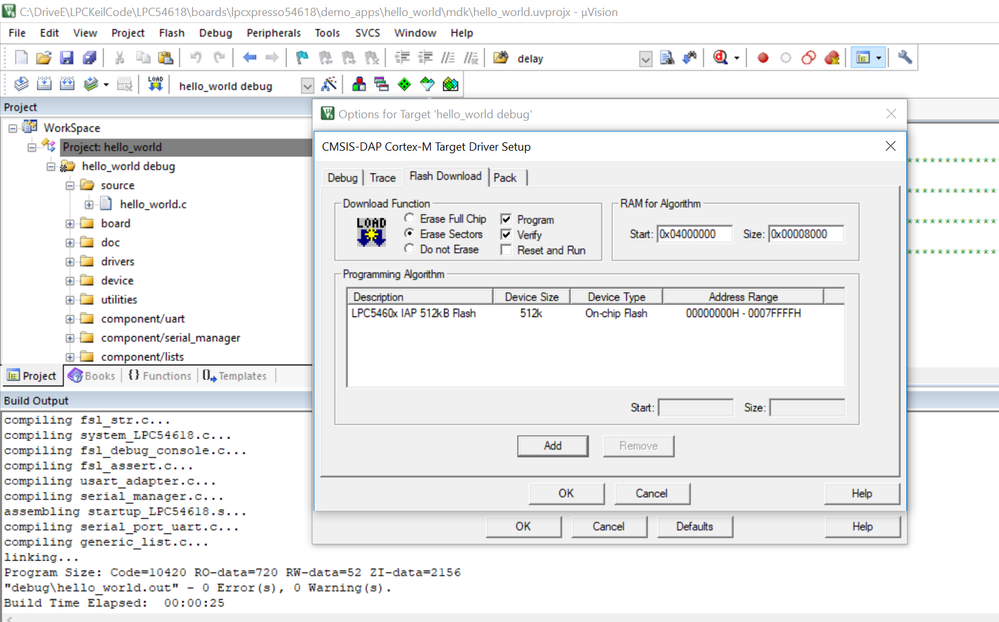The image size is (999, 622).
Task: Open the Manage Run-Time Environment green diamond icon
Action: [x=405, y=84]
